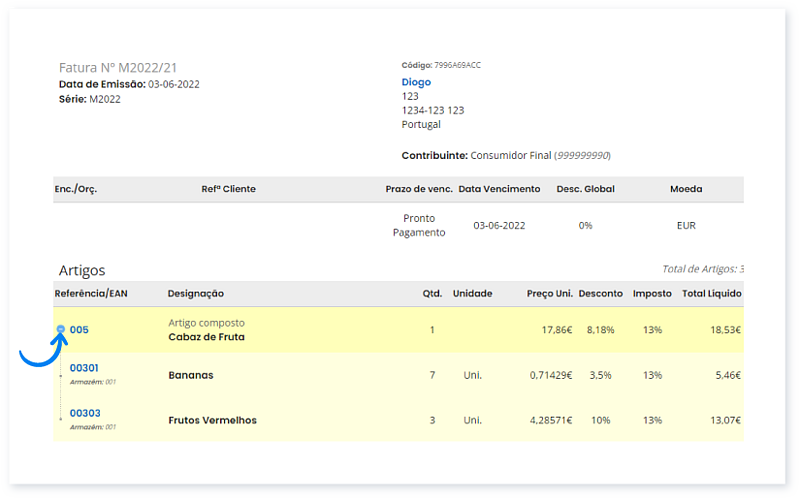Select the Bananas item name

click(x=191, y=375)
